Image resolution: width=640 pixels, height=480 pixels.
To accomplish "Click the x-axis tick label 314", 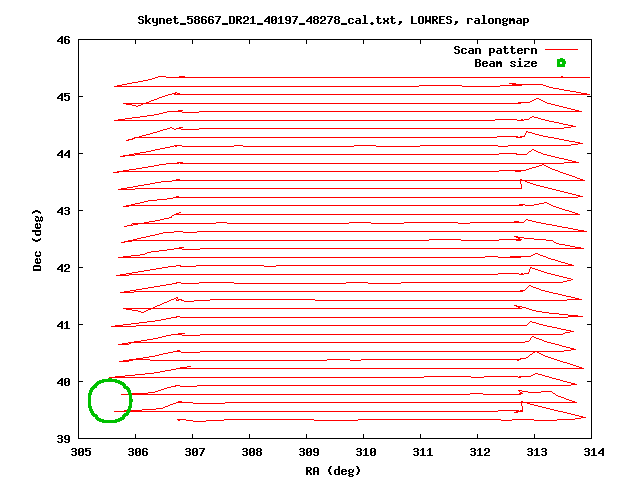I will click(594, 452).
